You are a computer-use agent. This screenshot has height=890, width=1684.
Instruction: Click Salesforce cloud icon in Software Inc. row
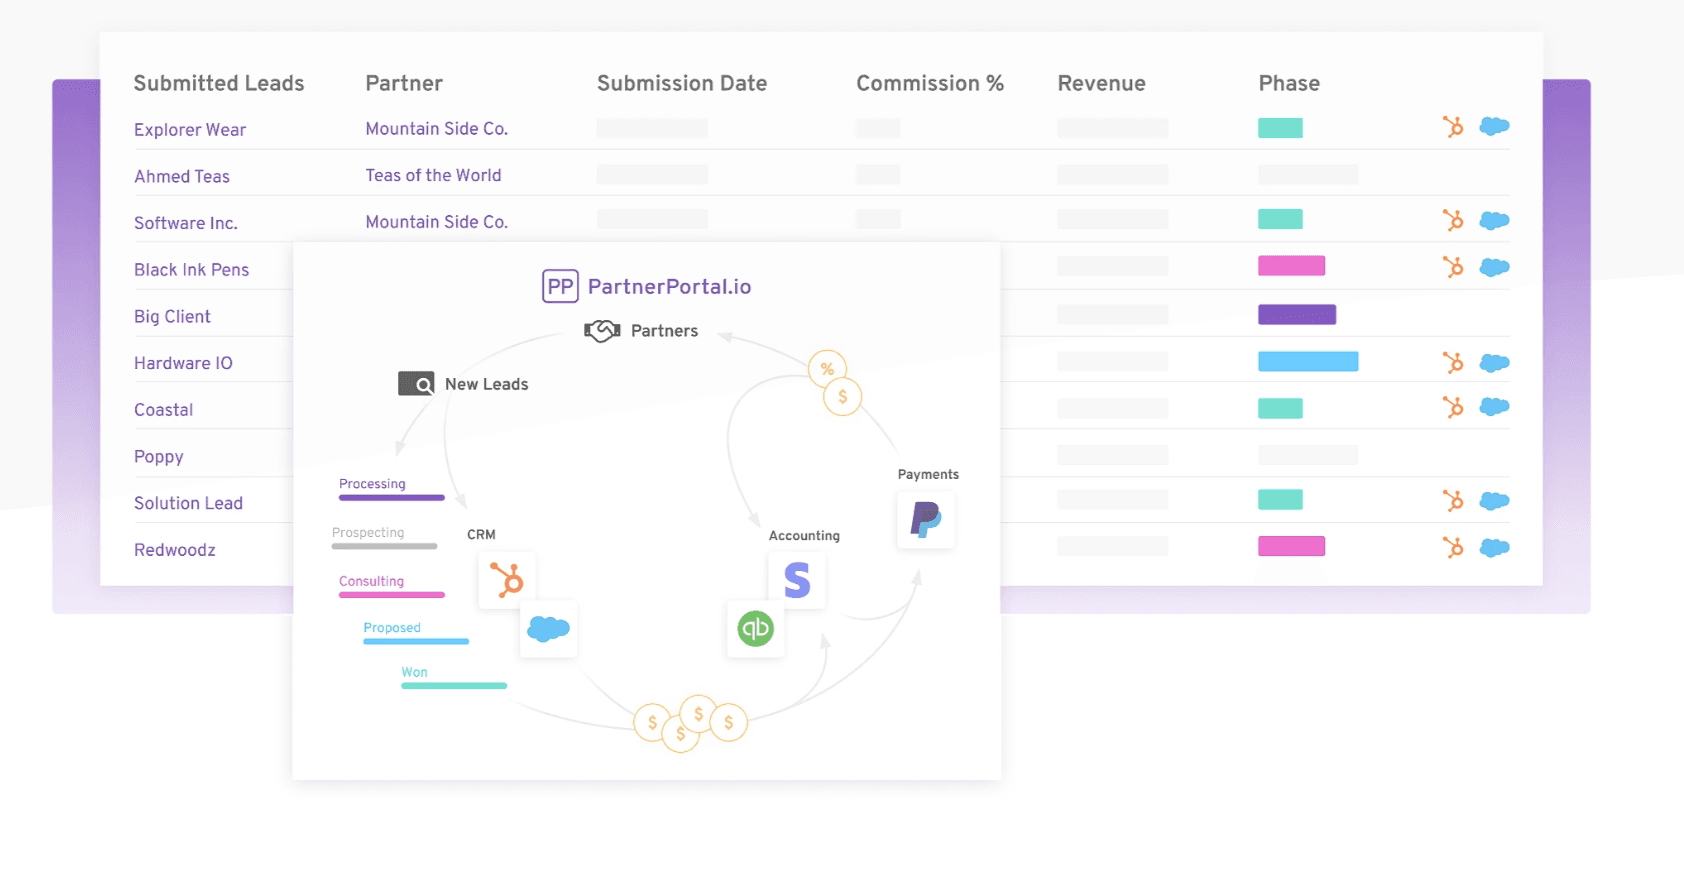click(1494, 220)
